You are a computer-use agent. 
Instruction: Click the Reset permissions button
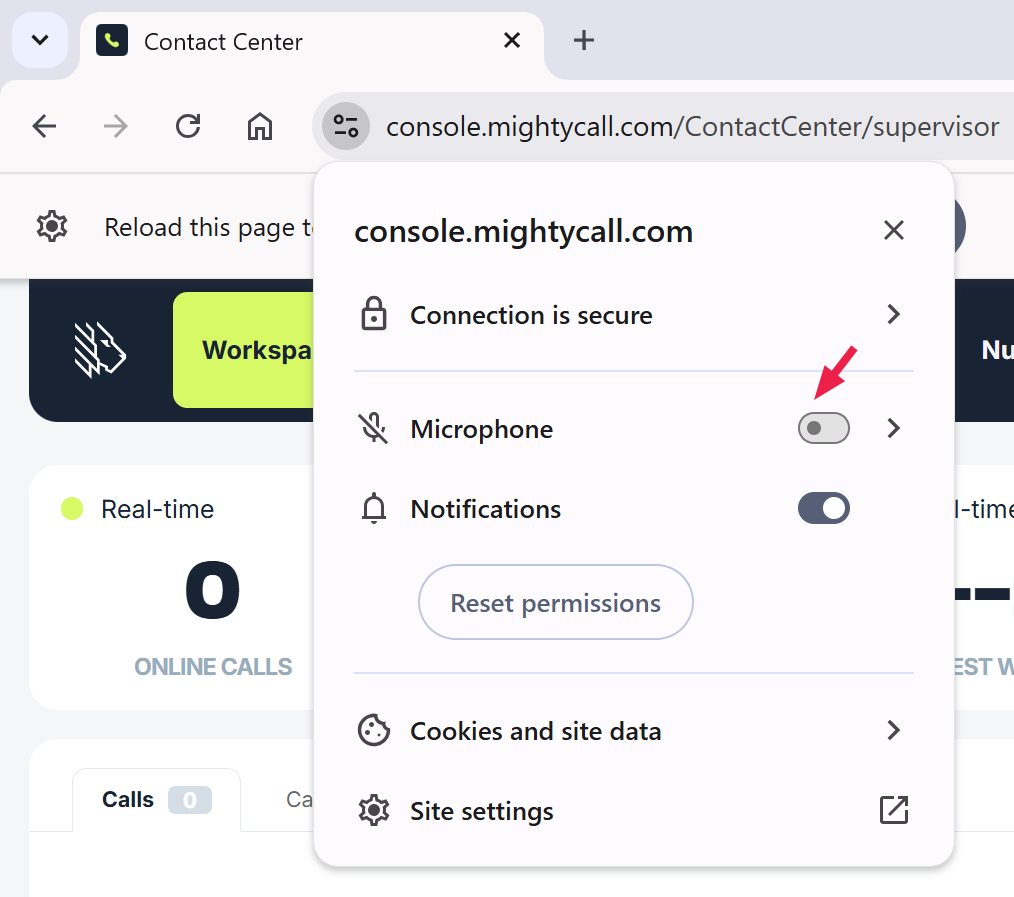coord(555,603)
